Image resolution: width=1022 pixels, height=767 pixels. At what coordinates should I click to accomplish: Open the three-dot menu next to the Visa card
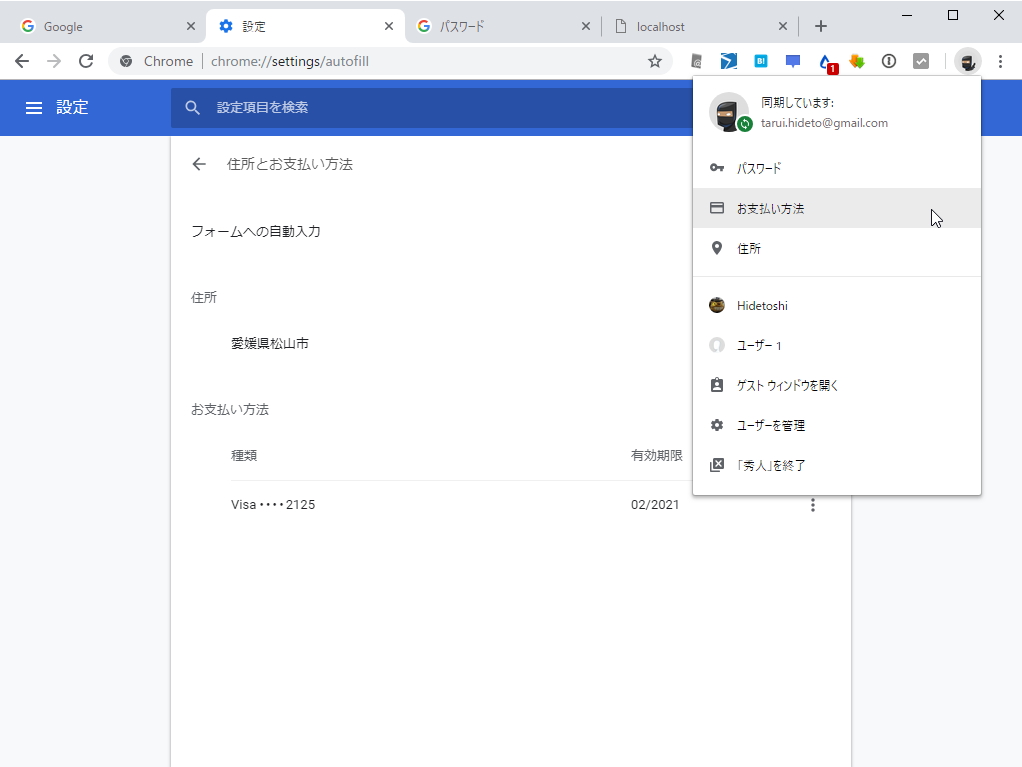[x=813, y=505]
